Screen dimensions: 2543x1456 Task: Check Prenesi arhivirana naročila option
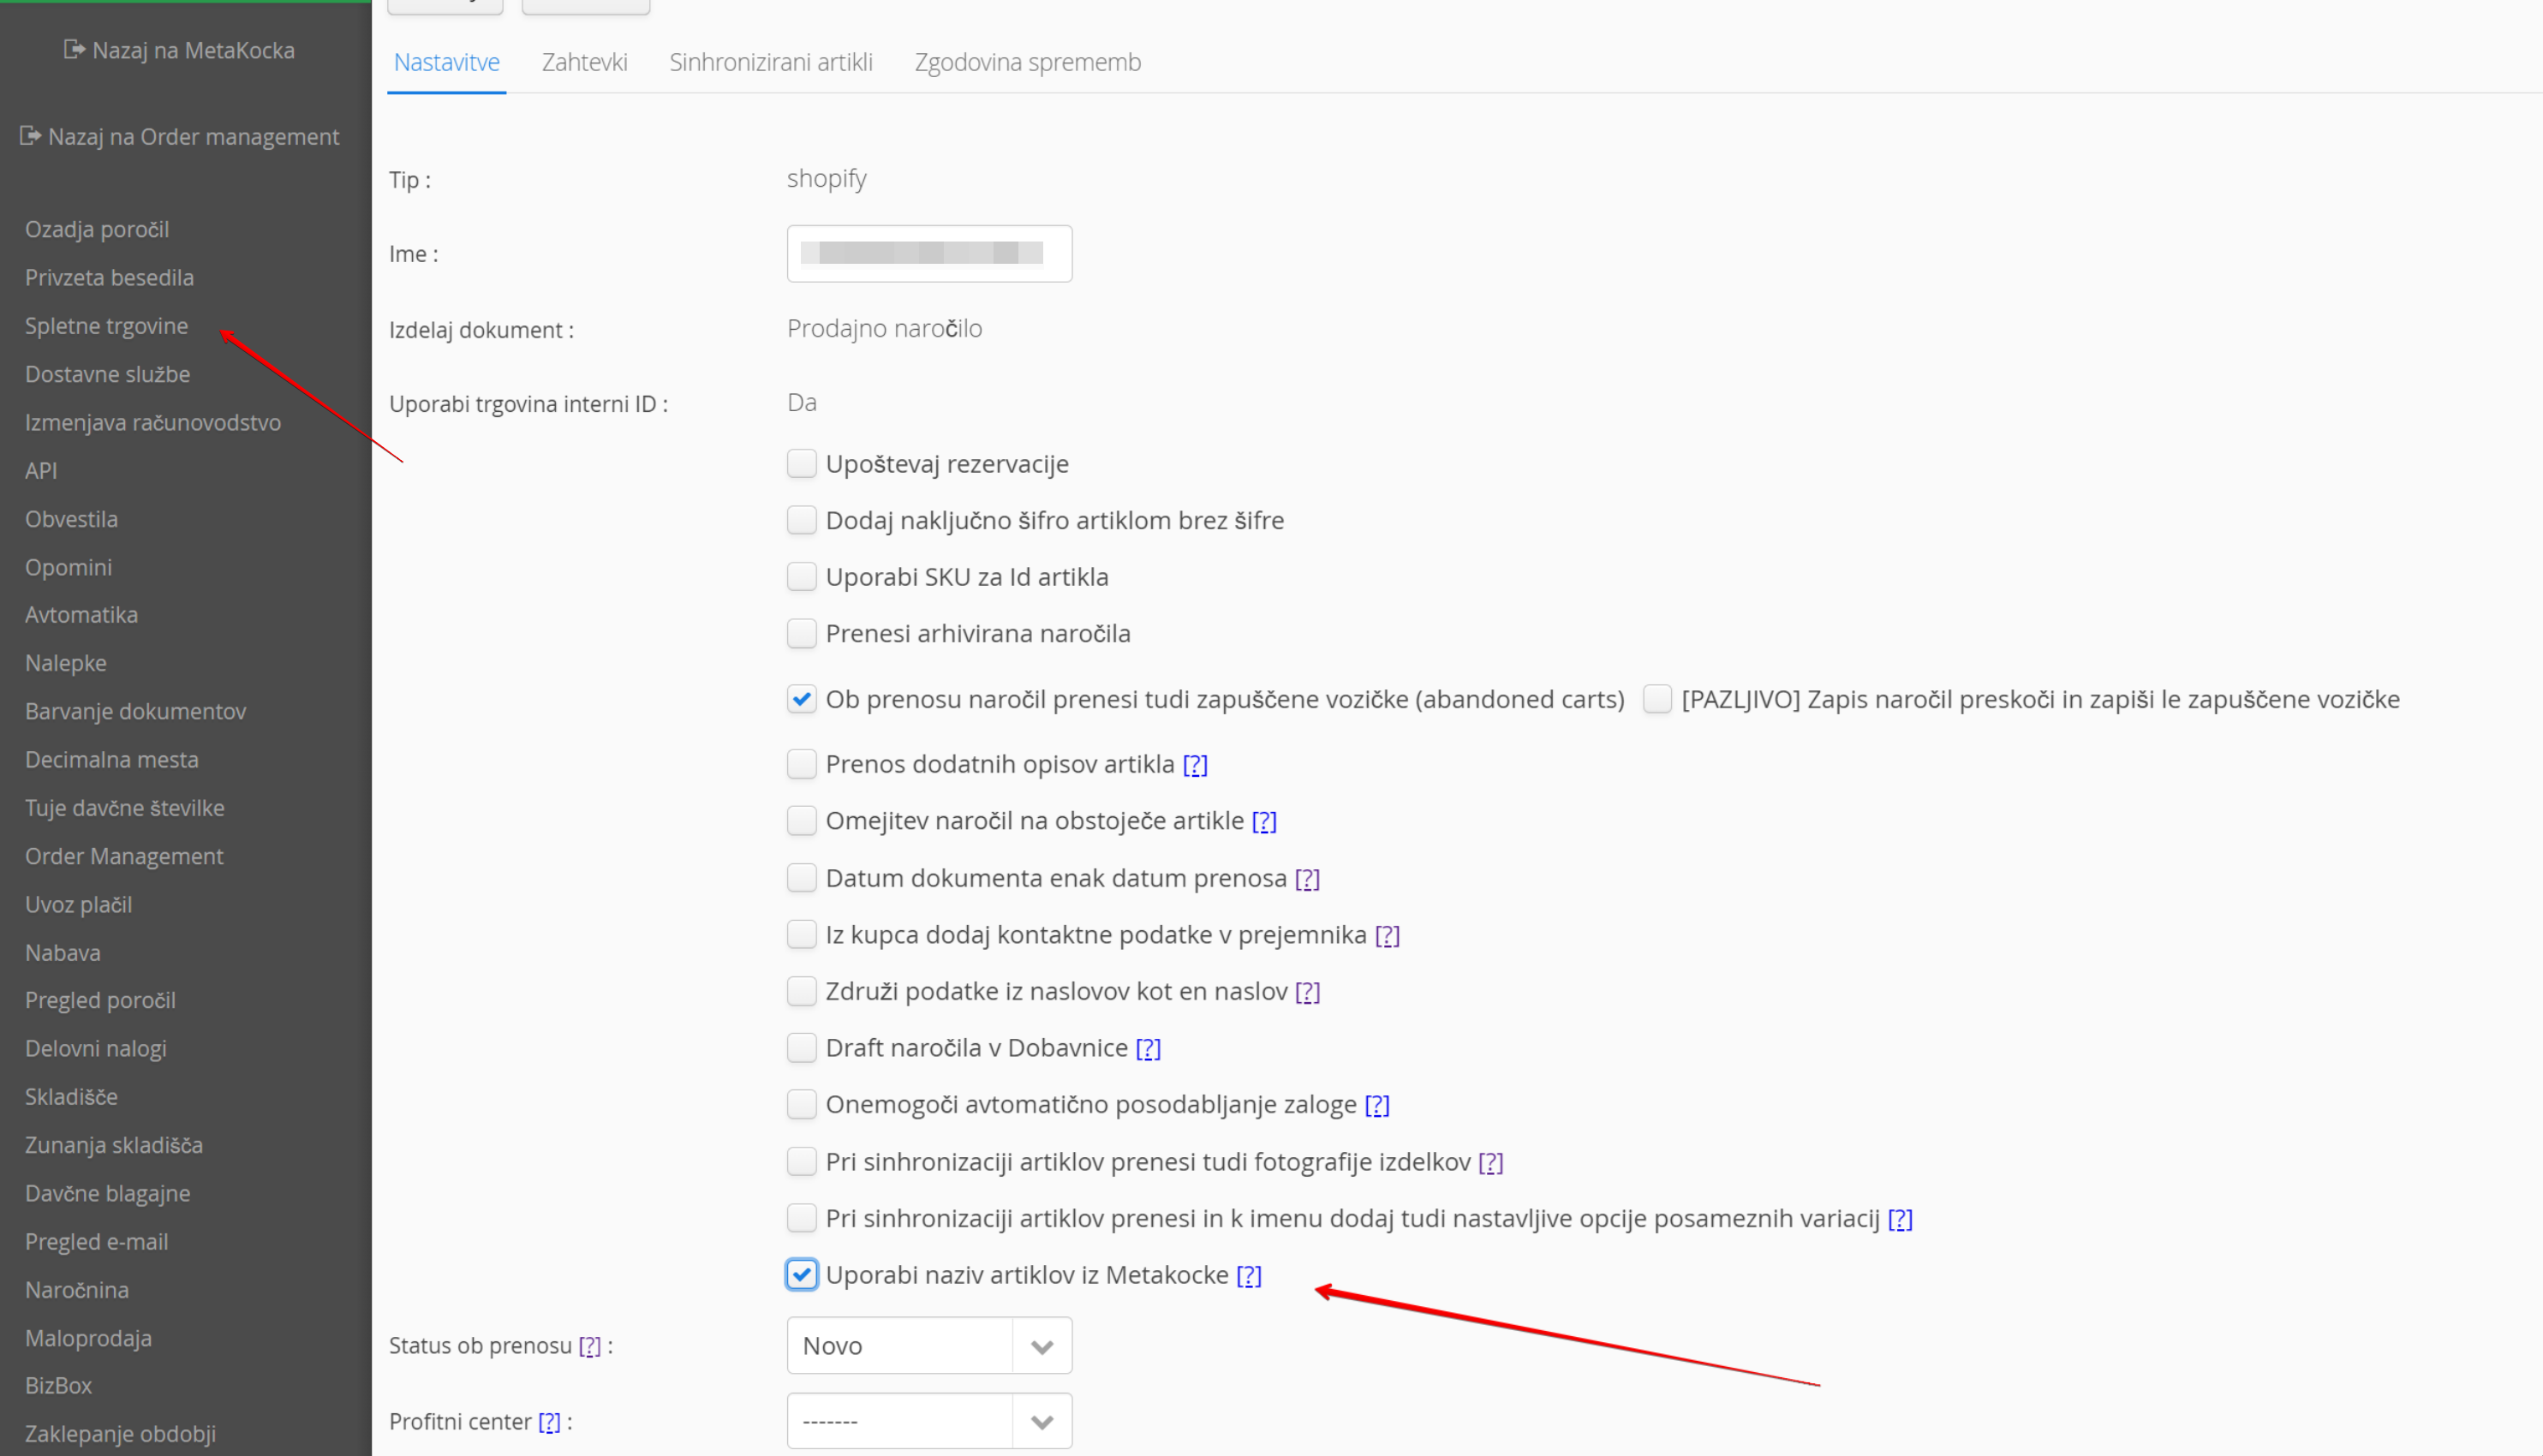(801, 634)
